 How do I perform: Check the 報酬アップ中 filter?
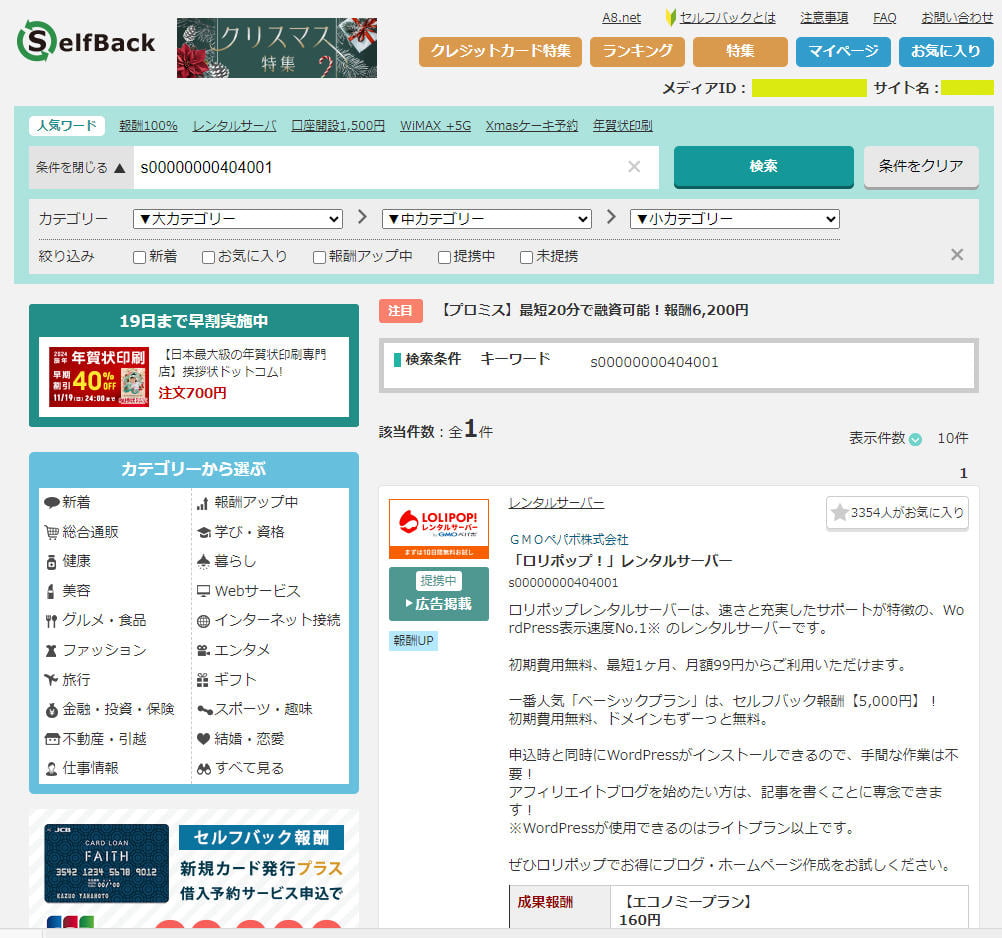[320, 257]
